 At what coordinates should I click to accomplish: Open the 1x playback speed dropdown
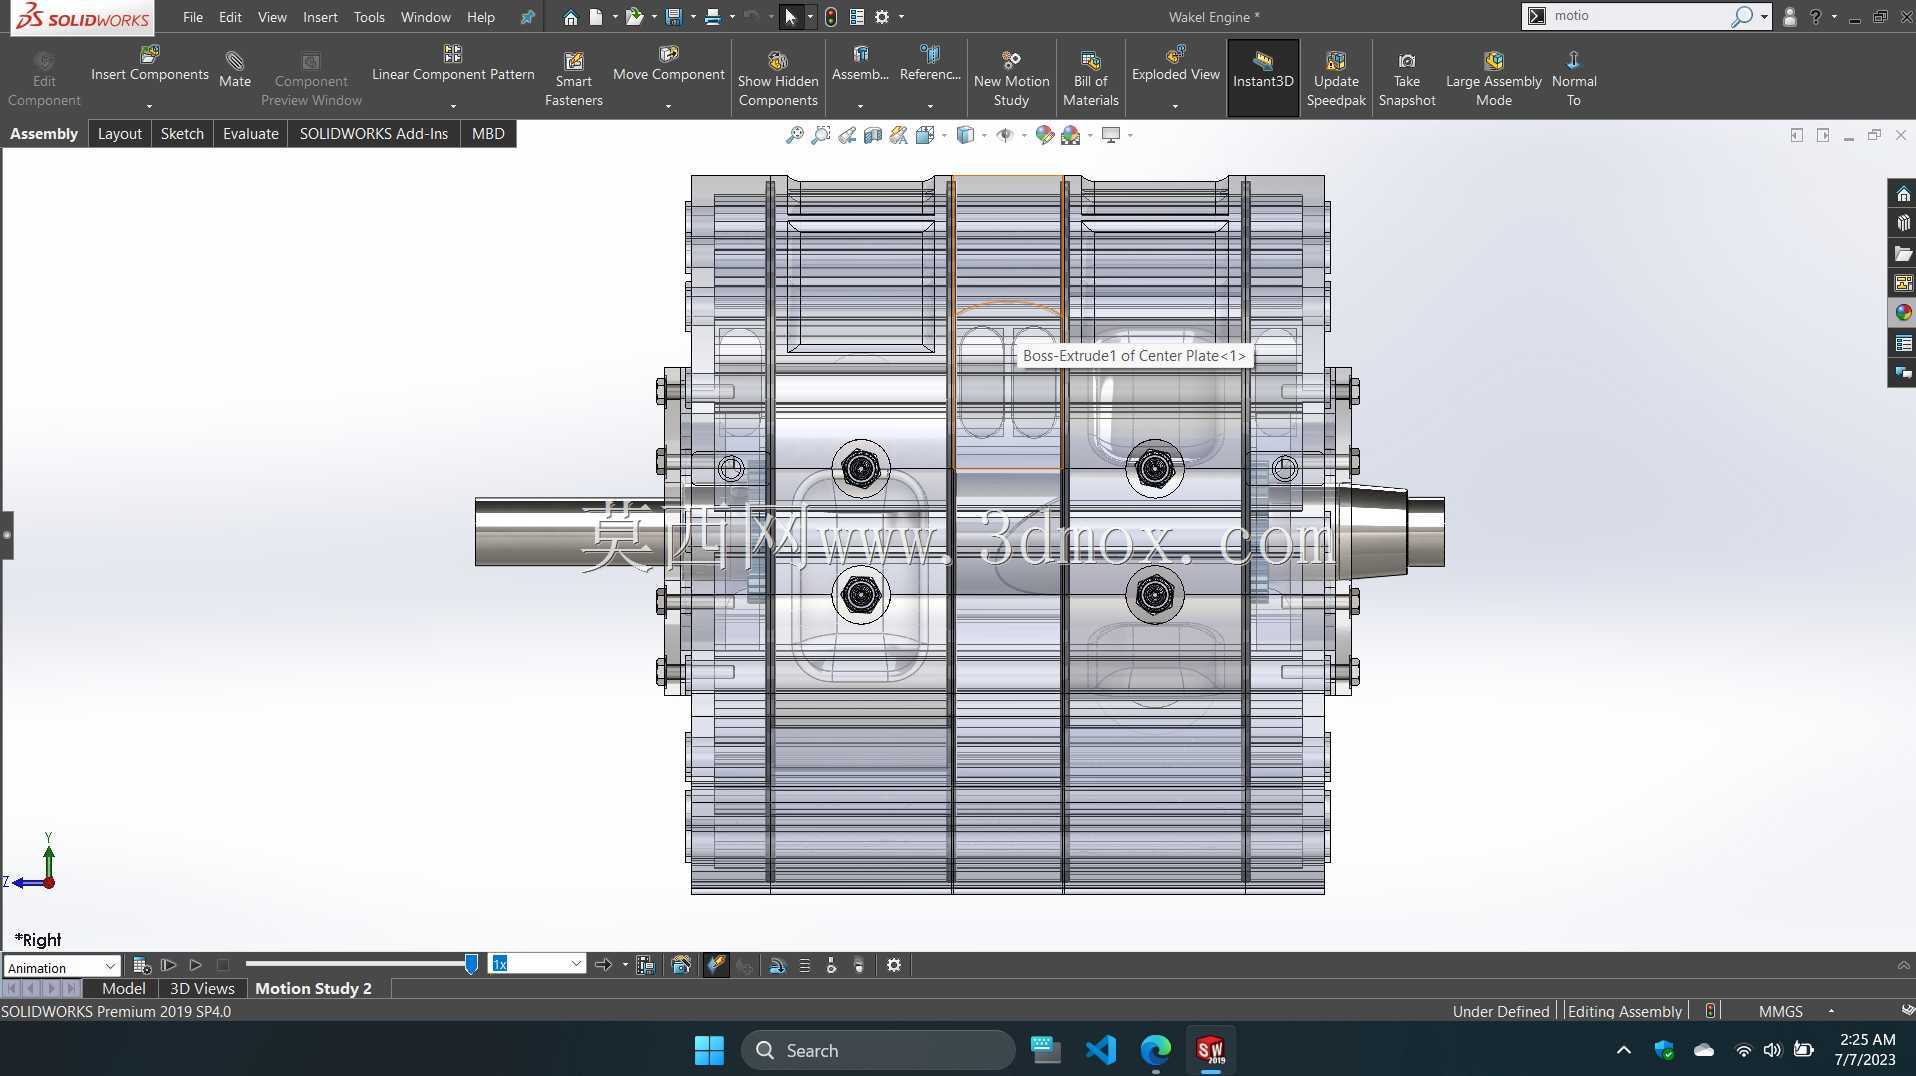coord(536,964)
